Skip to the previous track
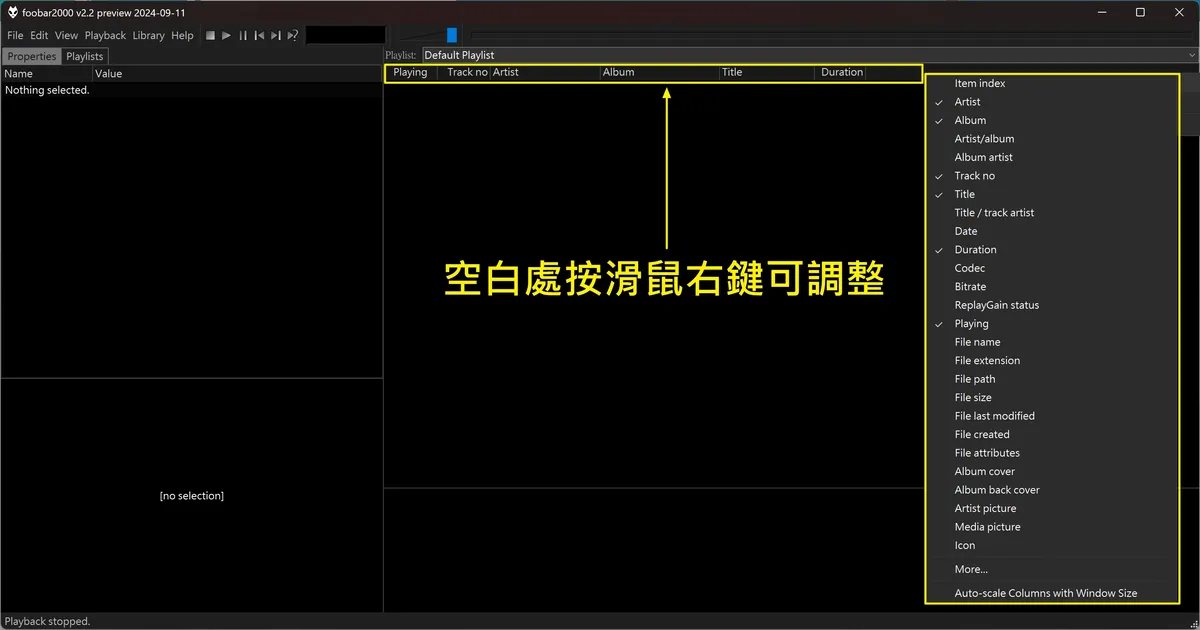Image resolution: width=1200 pixels, height=630 pixels. [x=259, y=35]
